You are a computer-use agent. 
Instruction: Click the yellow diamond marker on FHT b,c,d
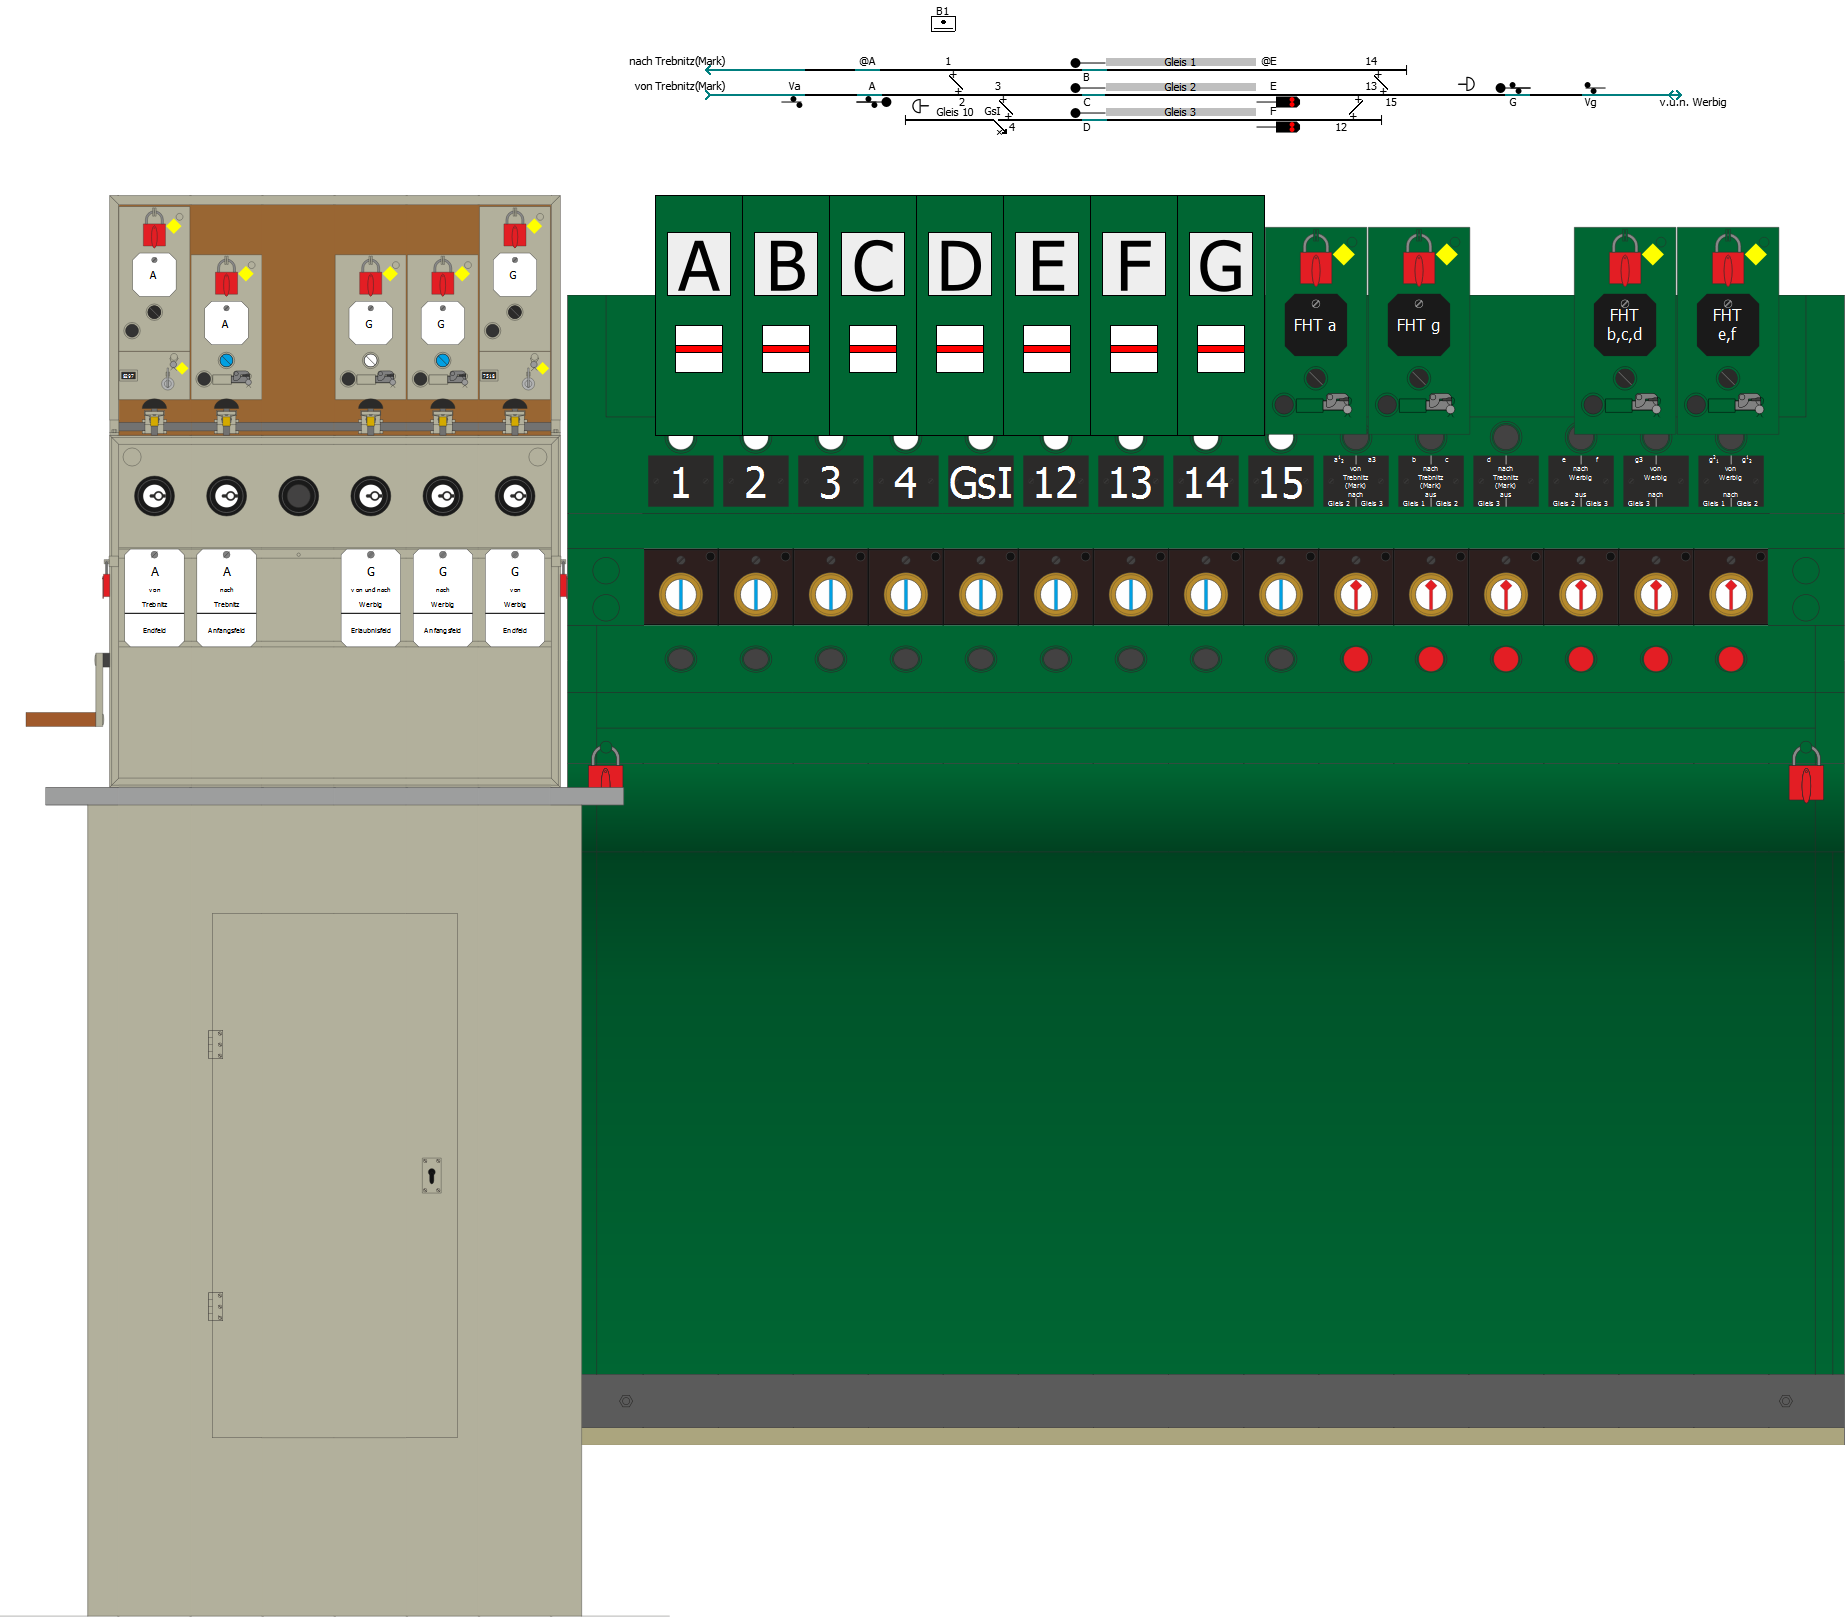click(1653, 255)
